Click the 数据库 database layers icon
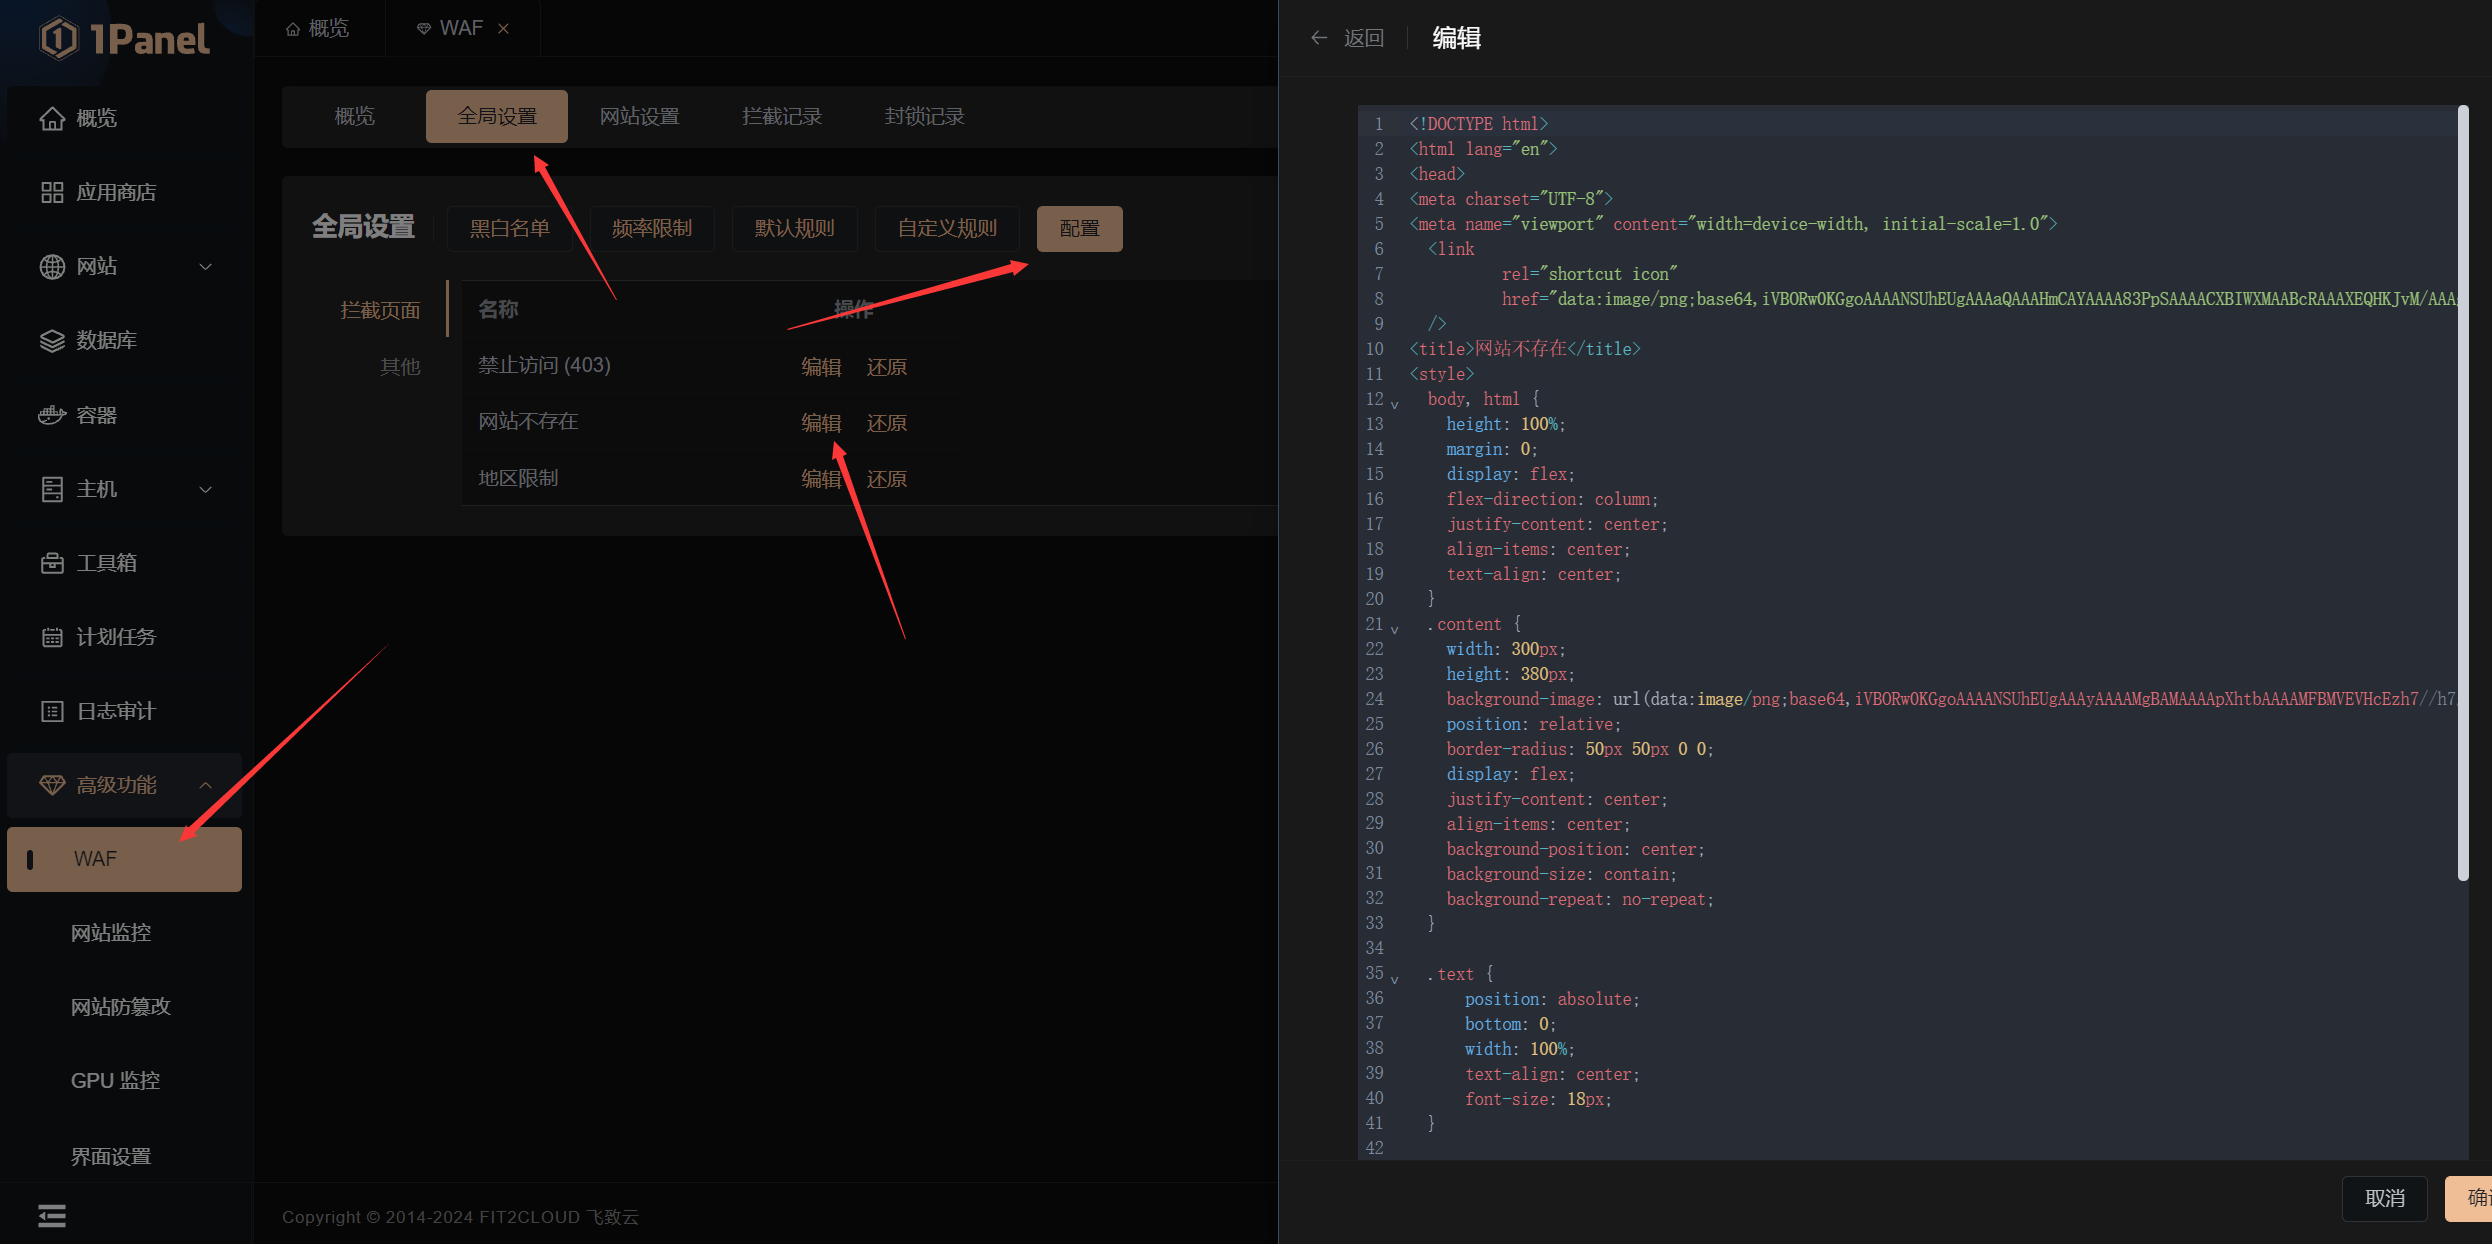This screenshot has width=2492, height=1244. click(52, 341)
